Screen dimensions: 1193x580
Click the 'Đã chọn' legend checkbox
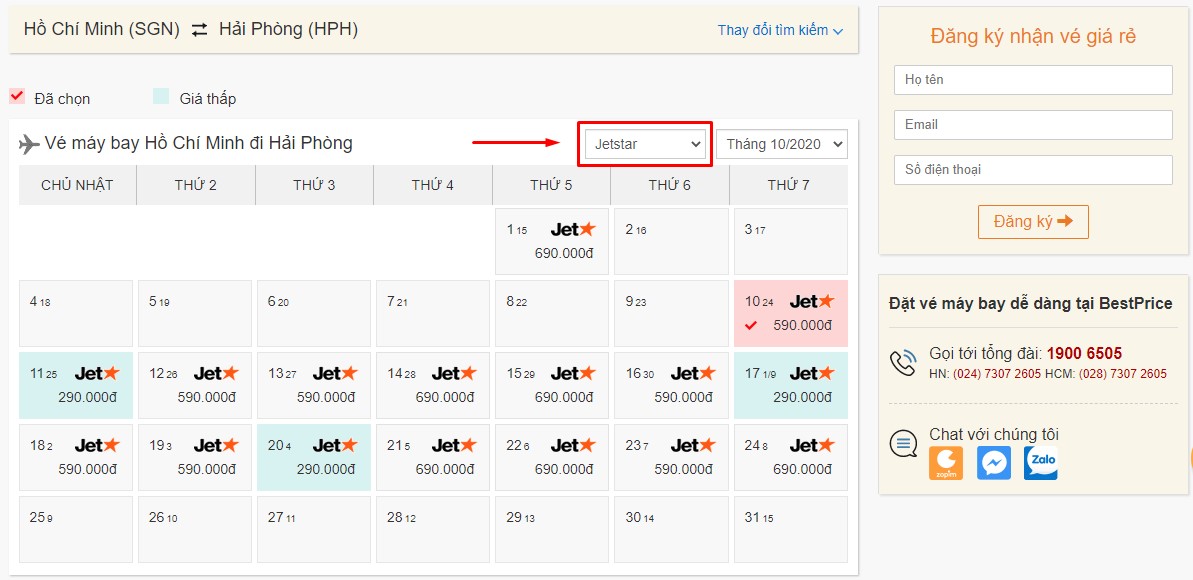(18, 97)
